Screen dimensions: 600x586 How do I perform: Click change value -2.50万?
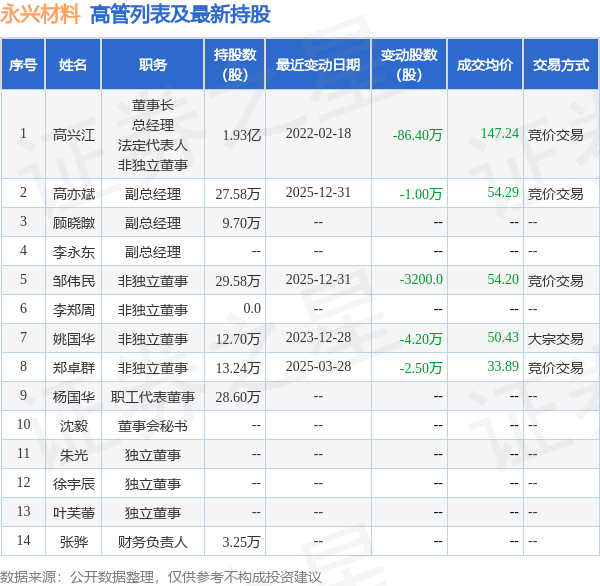click(421, 368)
